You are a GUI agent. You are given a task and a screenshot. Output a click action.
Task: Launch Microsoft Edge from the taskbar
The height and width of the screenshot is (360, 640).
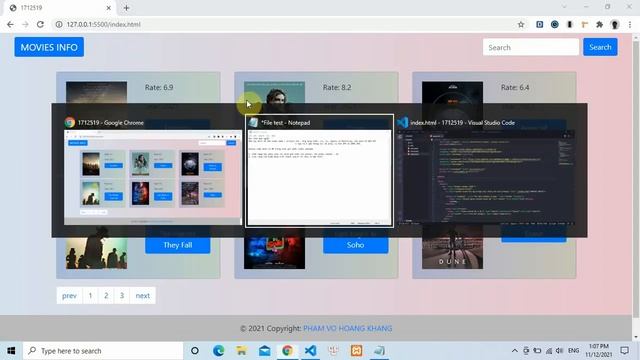[x=218, y=351]
